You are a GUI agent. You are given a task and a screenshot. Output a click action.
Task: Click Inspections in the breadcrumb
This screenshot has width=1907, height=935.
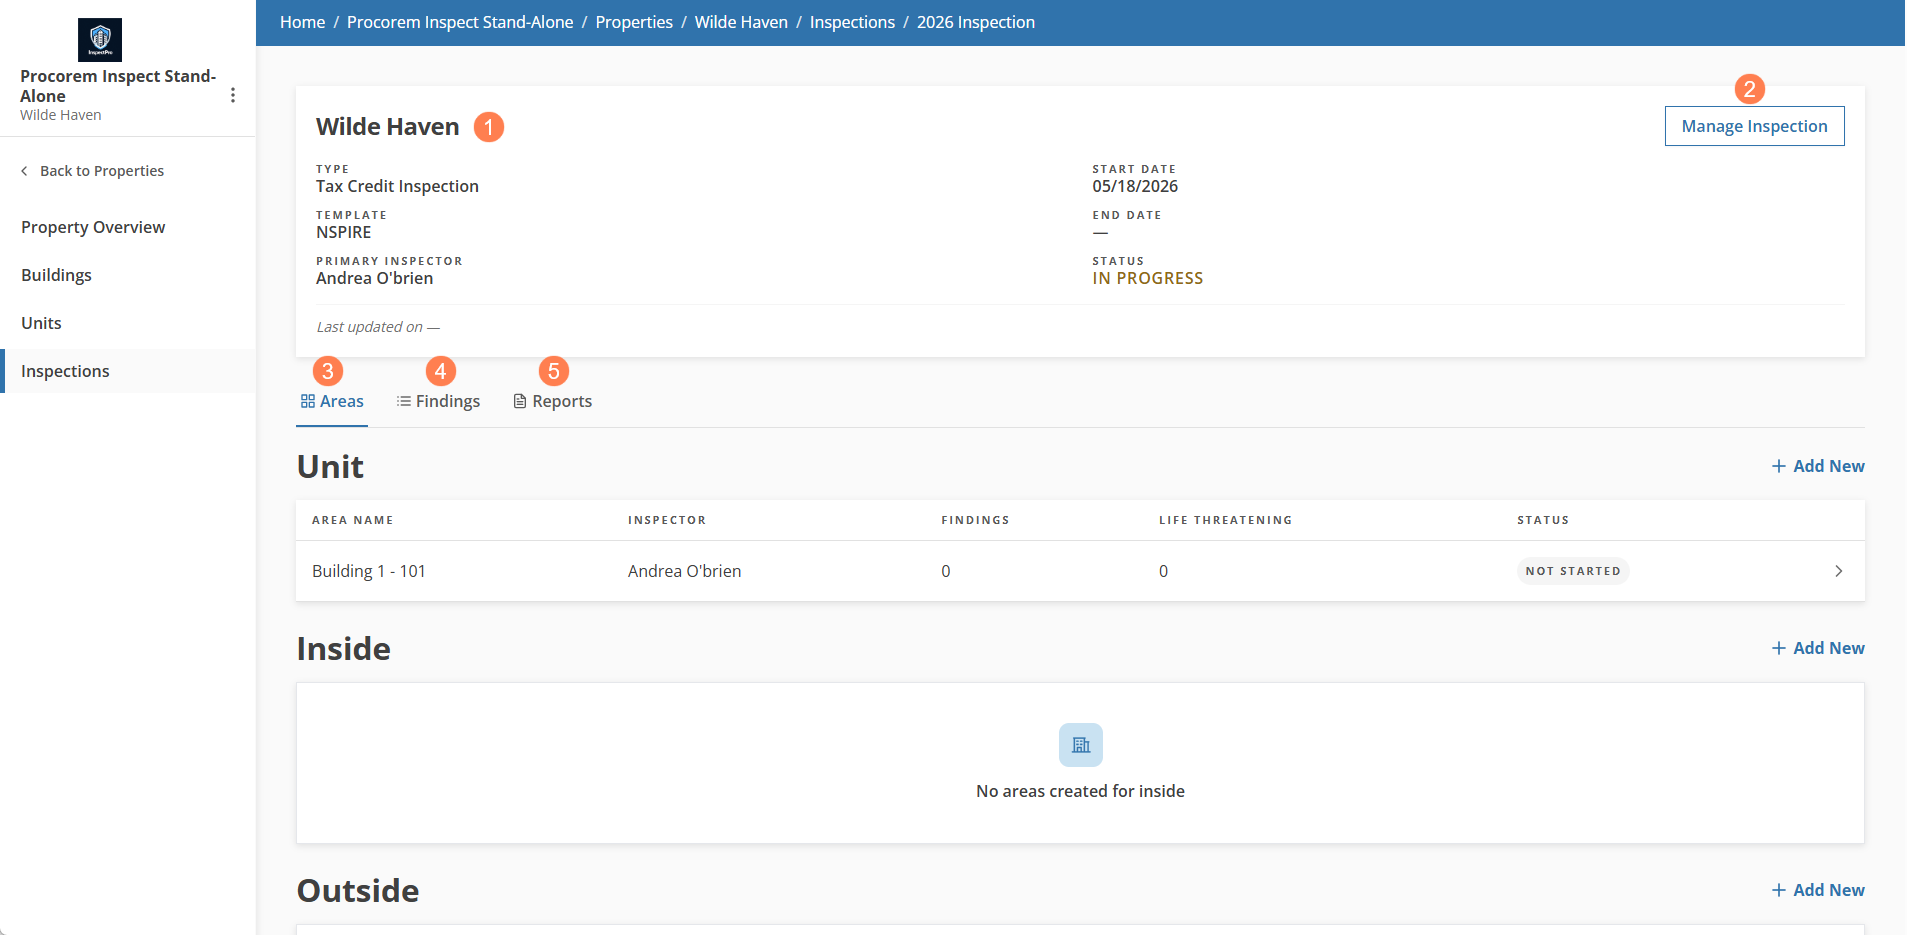[852, 22]
